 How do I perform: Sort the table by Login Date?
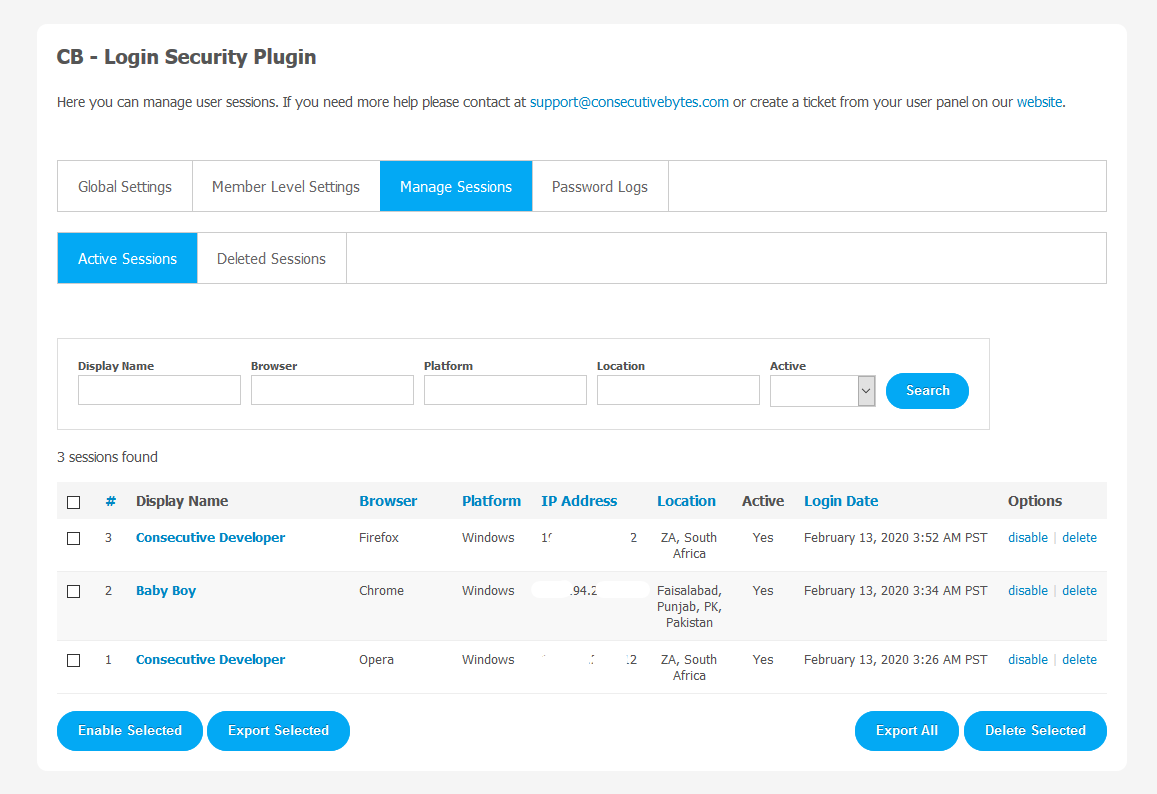(x=841, y=501)
